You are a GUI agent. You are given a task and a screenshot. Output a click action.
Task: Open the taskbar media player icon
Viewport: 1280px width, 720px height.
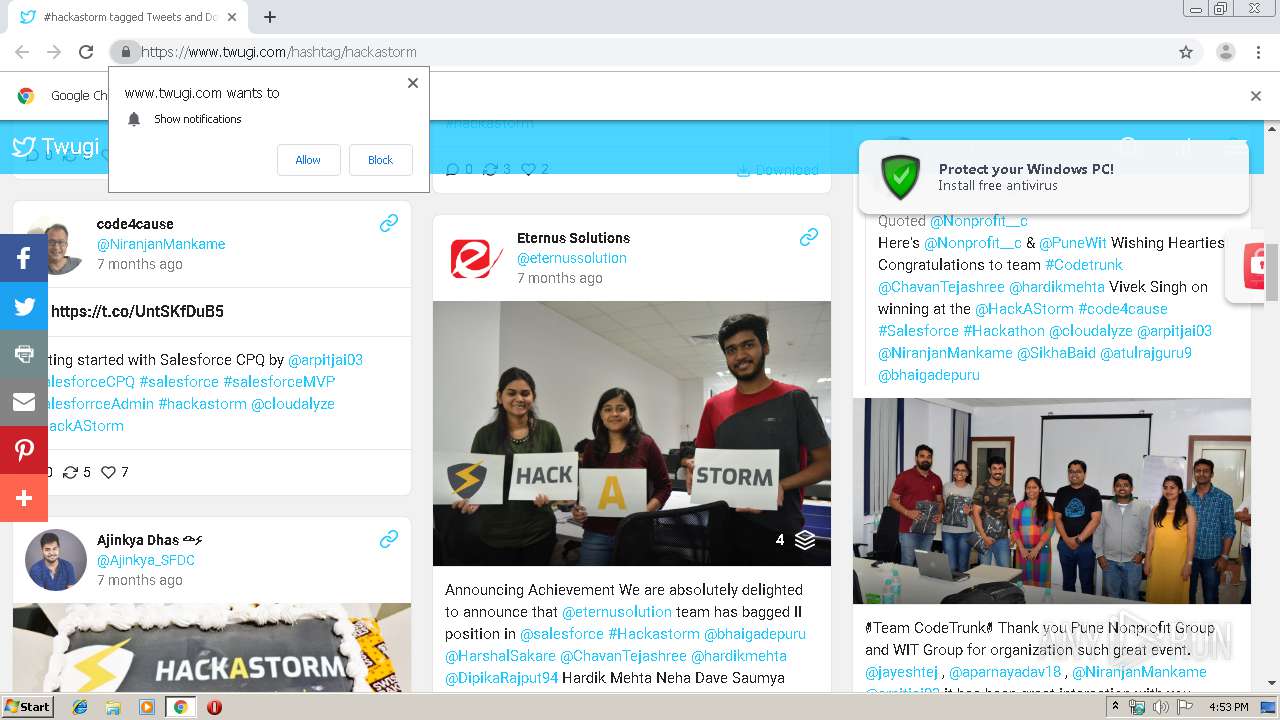click(x=147, y=706)
